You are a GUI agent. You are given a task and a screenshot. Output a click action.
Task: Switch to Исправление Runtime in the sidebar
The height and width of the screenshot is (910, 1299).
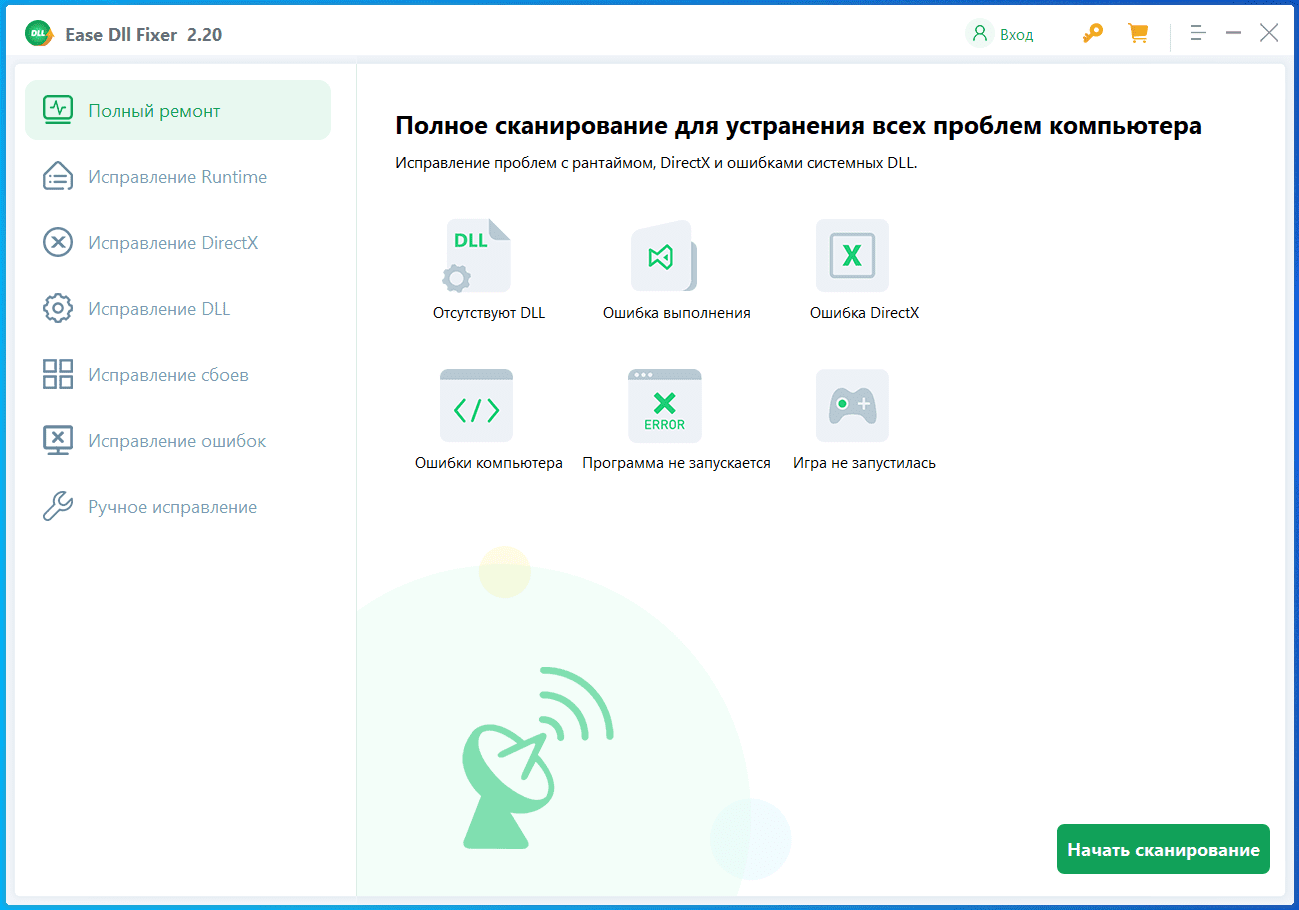178,177
